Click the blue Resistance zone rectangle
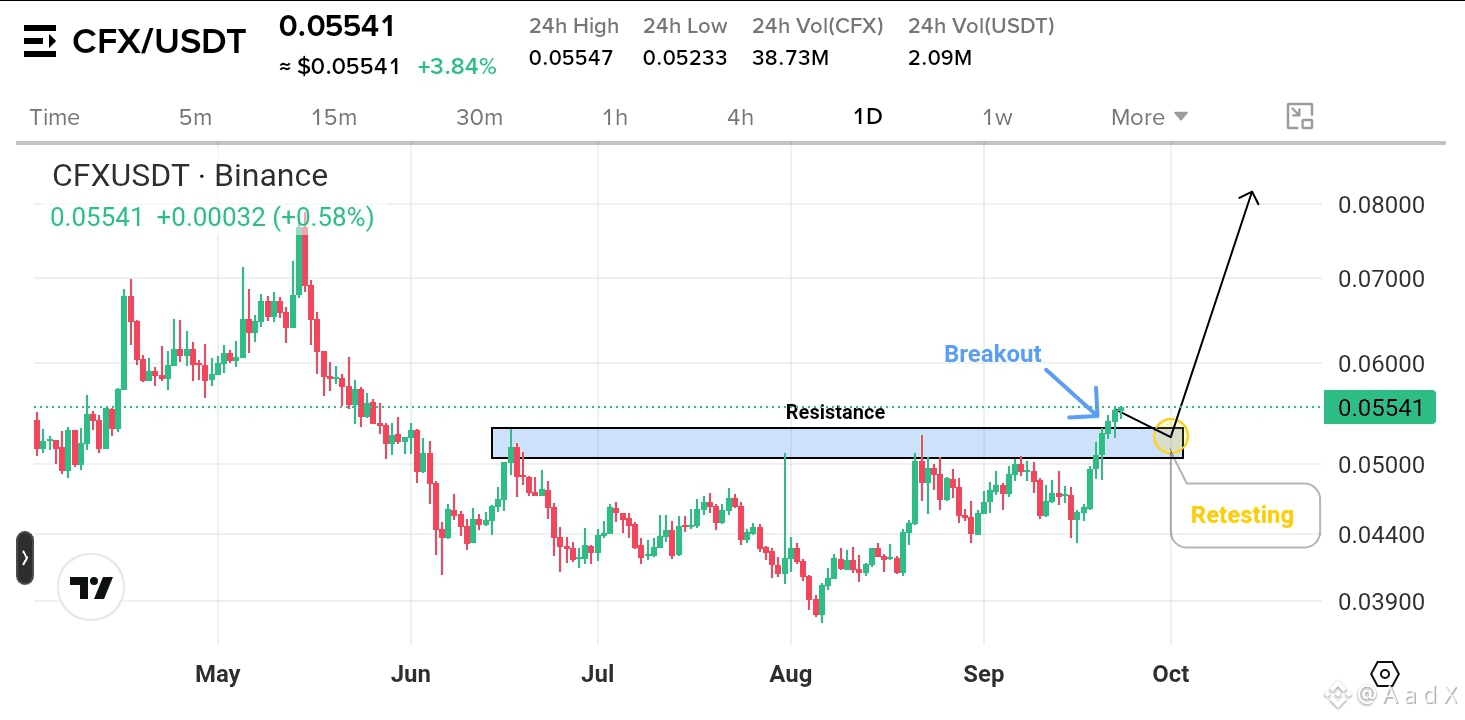 [x=837, y=444]
